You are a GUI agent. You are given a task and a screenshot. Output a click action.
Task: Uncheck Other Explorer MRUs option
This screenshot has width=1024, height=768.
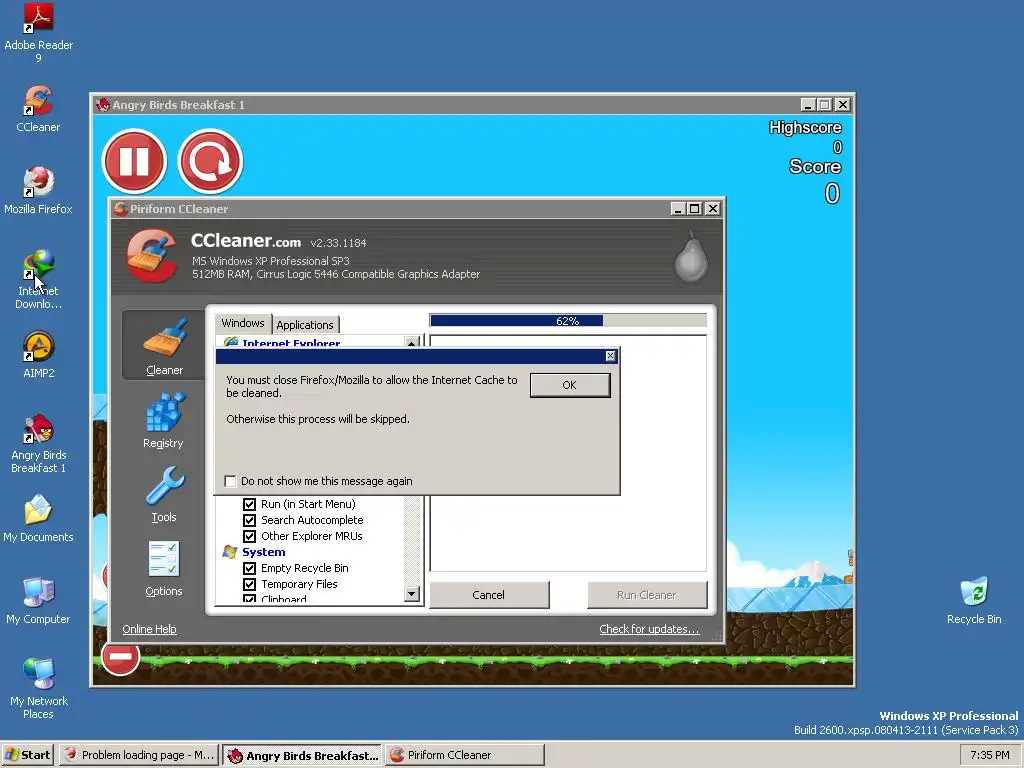(249, 536)
